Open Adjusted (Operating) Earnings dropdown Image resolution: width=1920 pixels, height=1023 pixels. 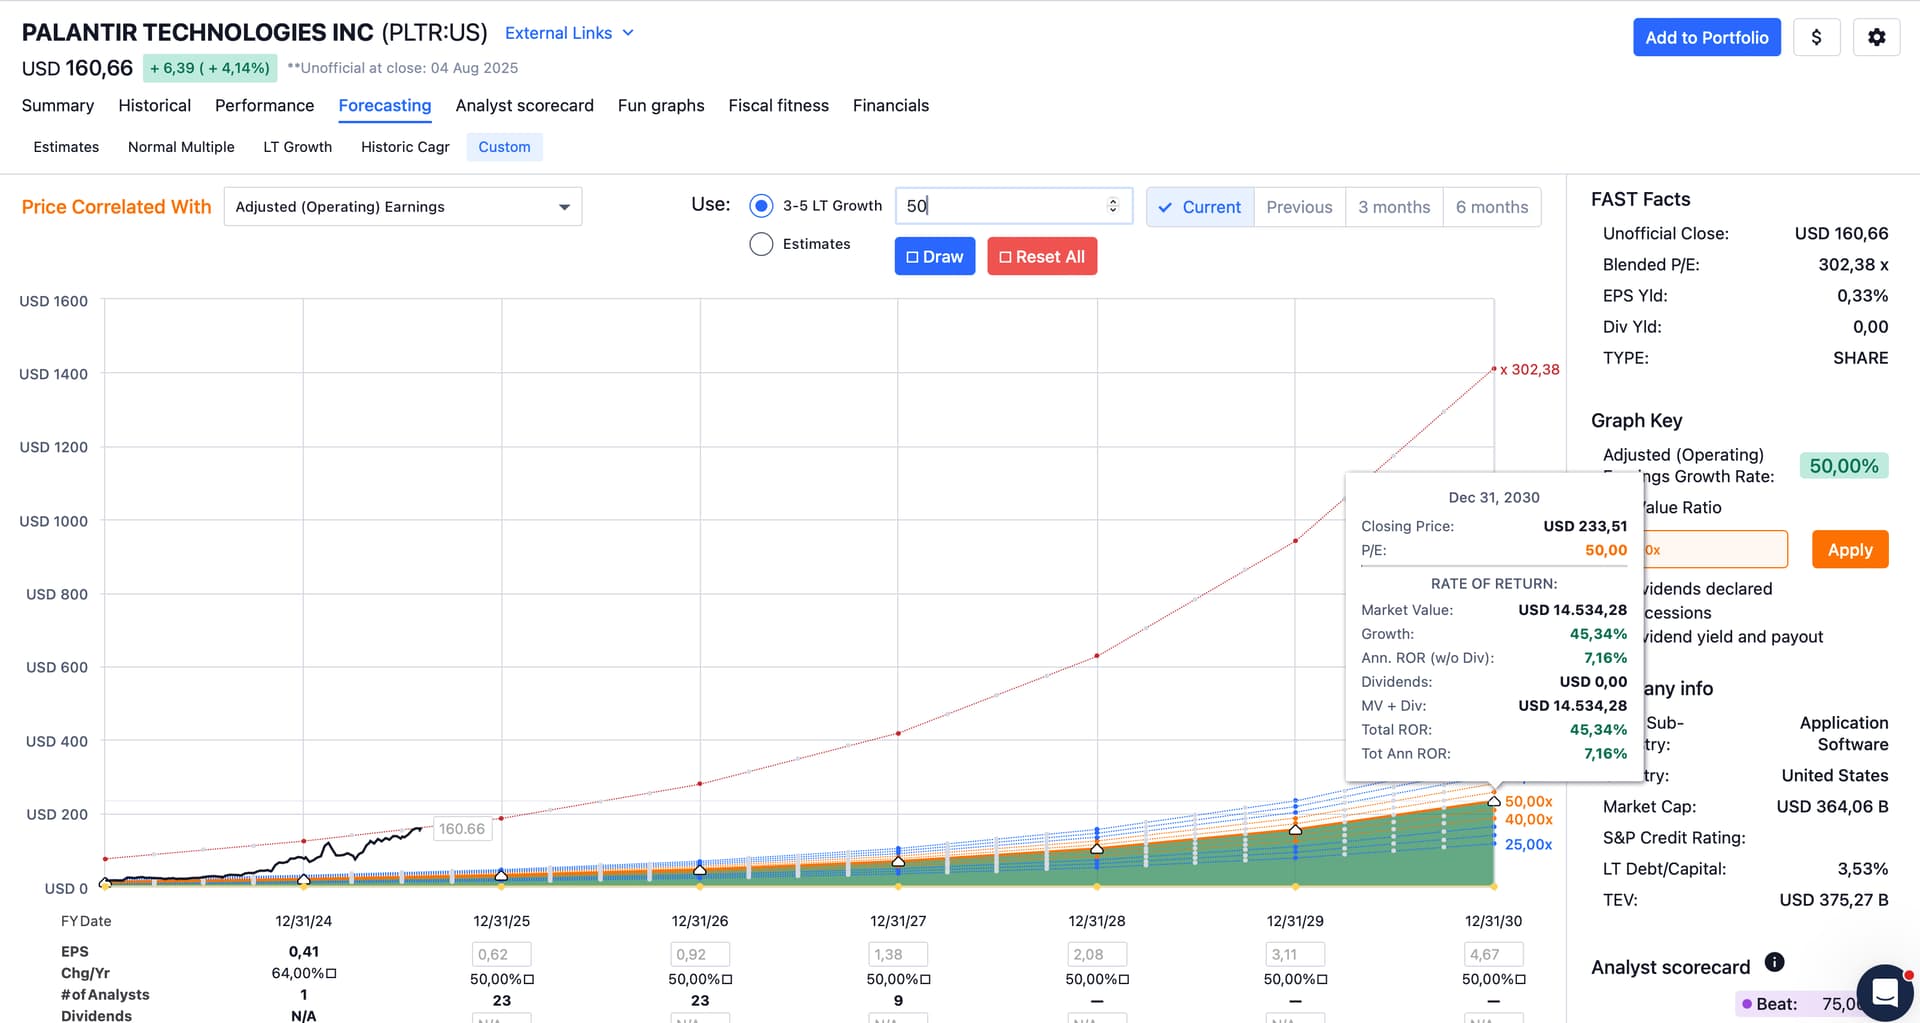pos(403,207)
